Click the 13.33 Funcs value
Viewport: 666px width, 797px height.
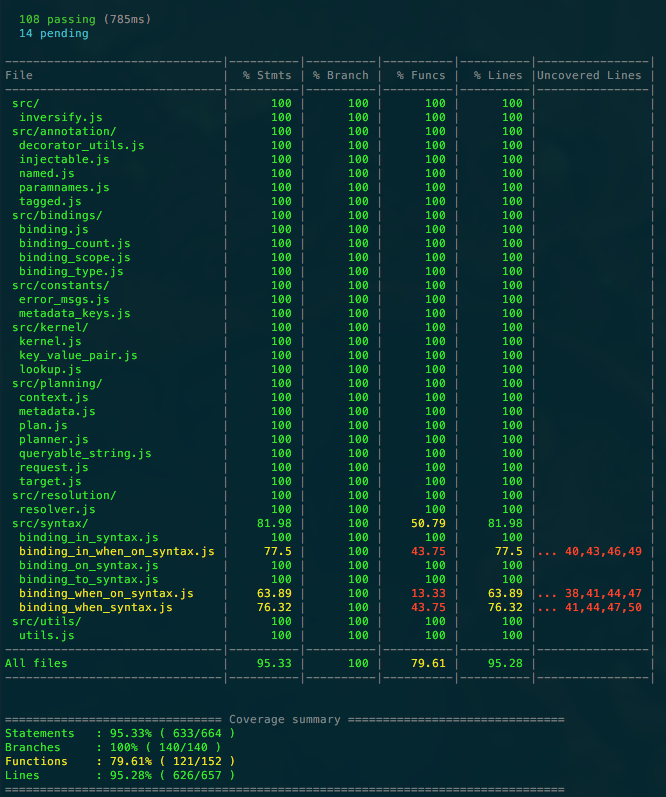coord(428,593)
